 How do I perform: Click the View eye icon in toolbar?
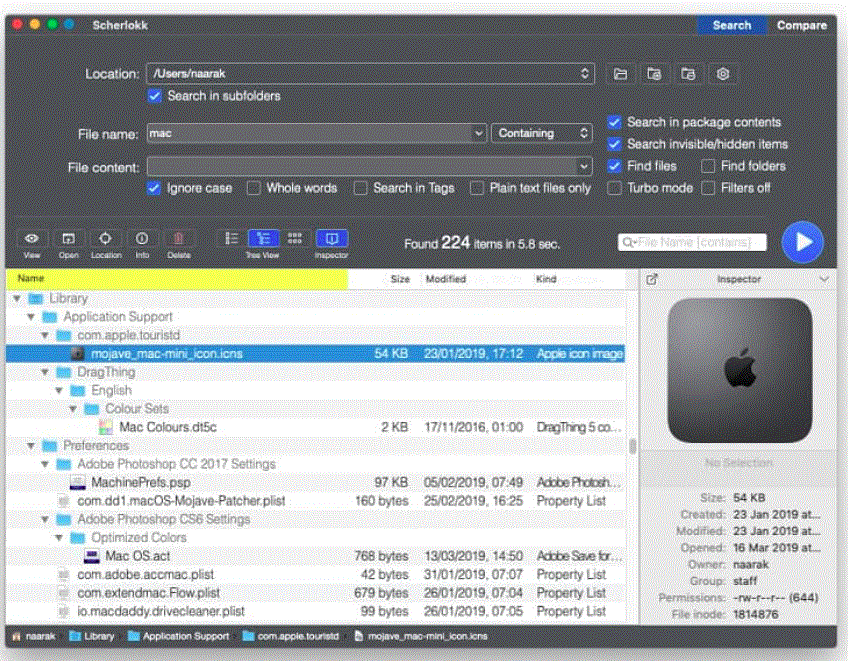[x=31, y=239]
